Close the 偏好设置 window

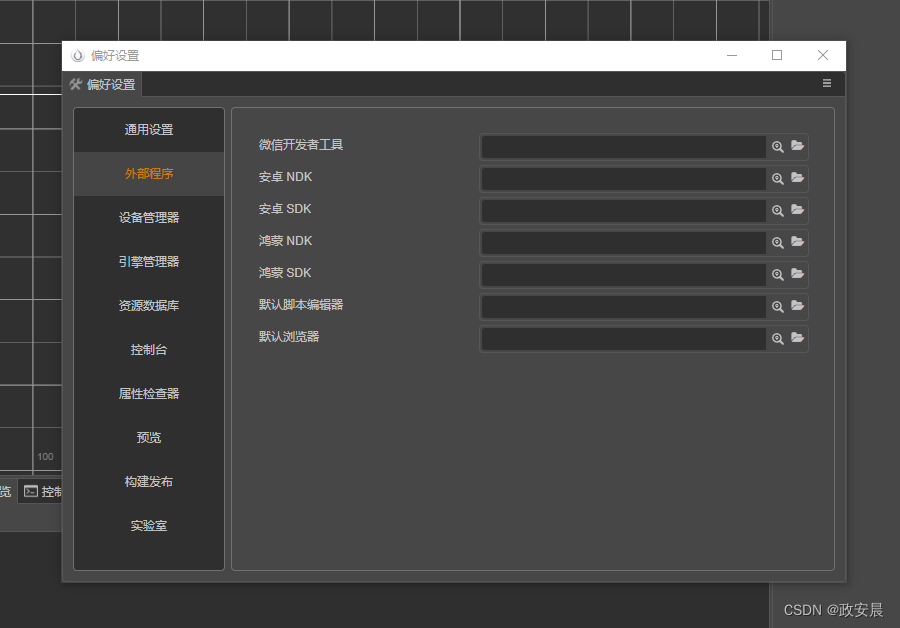[823, 56]
